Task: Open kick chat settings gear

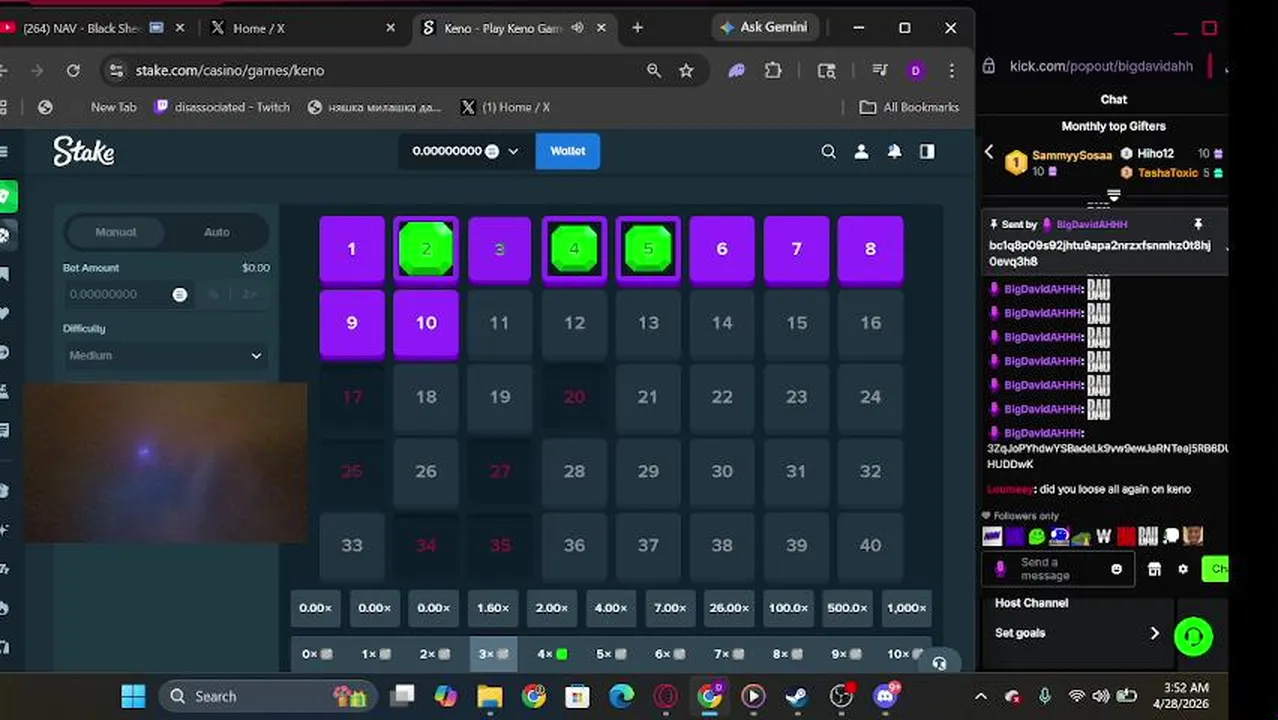Action: pos(1183,569)
